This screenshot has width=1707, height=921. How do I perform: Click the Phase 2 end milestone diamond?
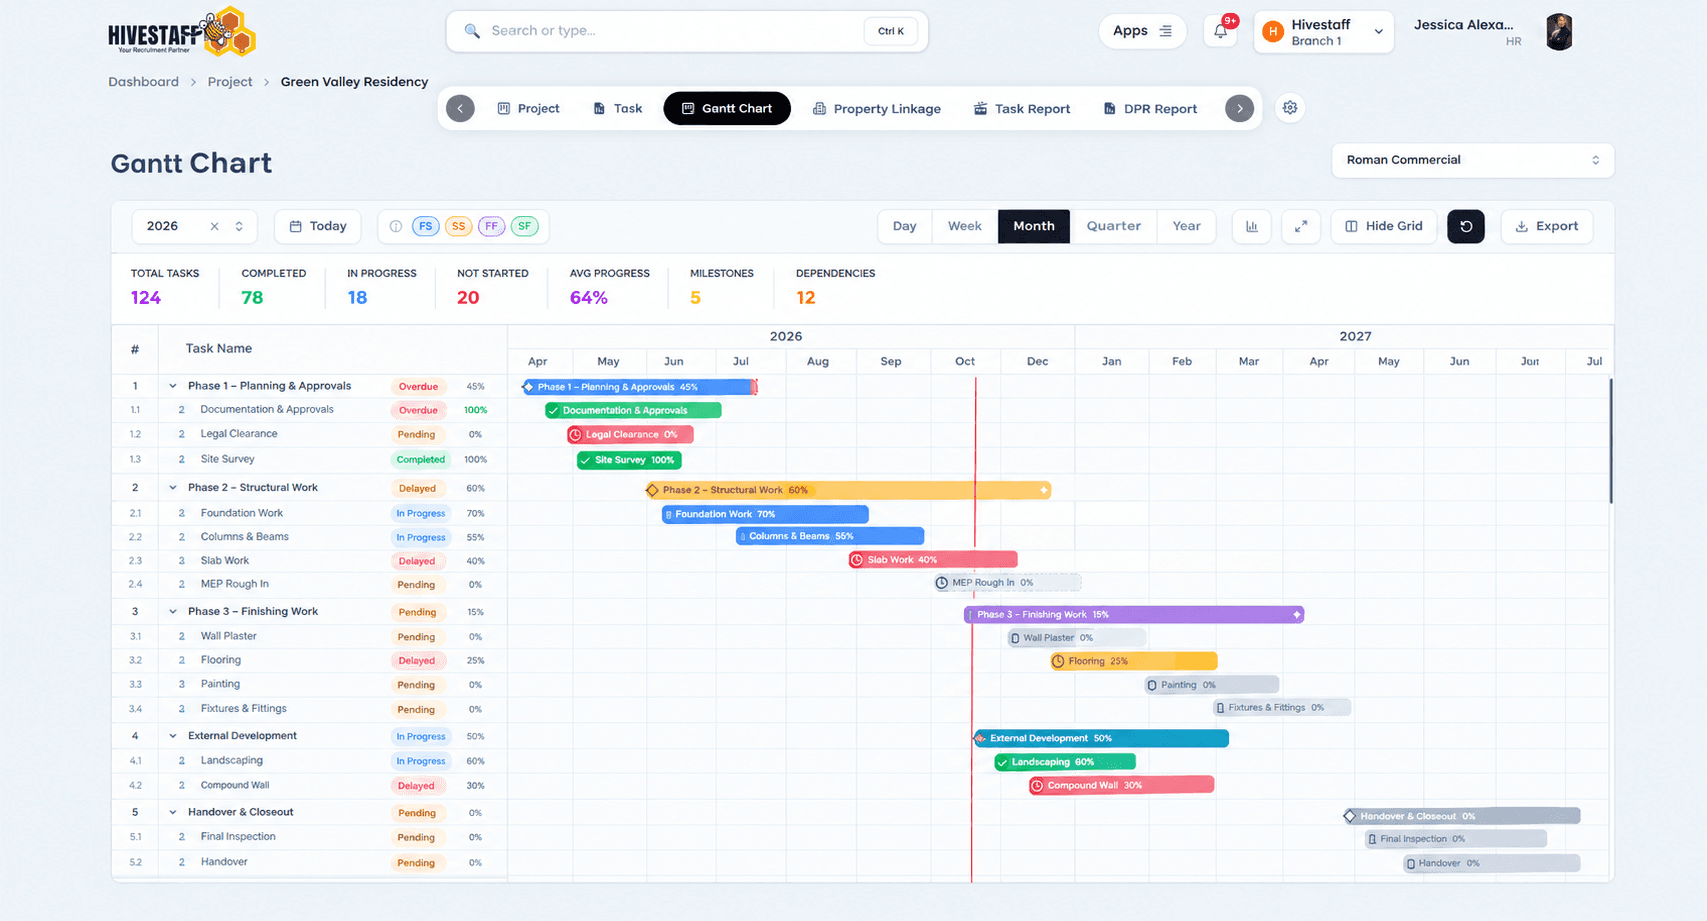coord(1043,490)
